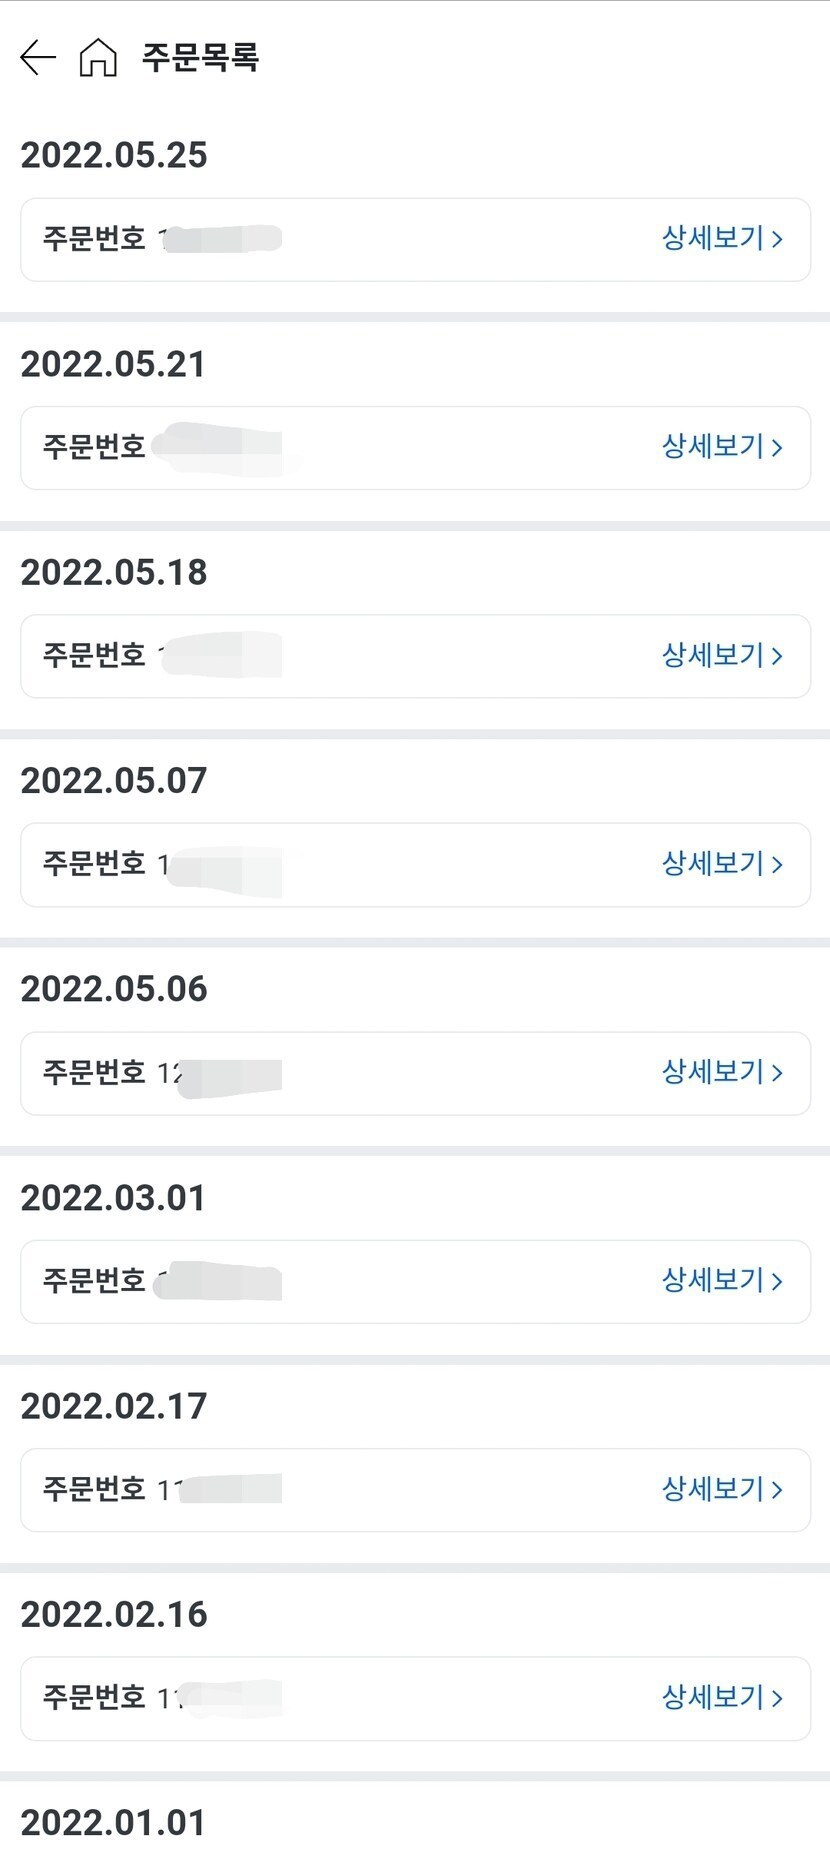Show details for 2022.05.07 order
Image resolution: width=830 pixels, height=1859 pixels.
pos(721,864)
